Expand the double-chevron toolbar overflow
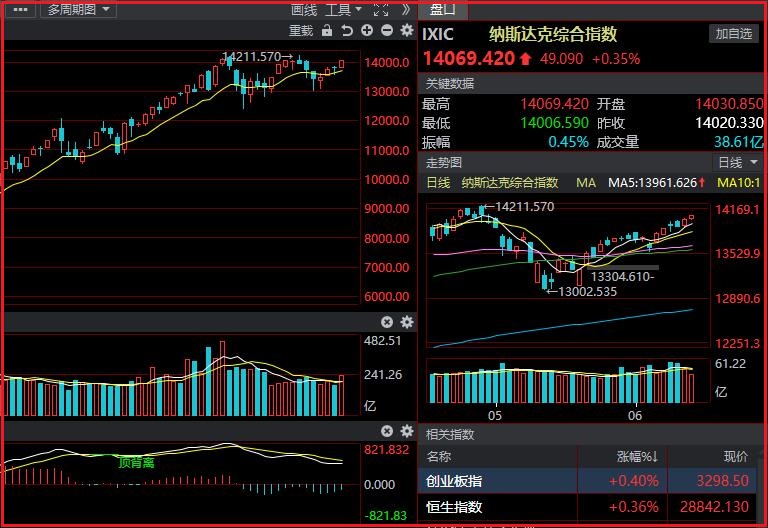 (406, 9)
